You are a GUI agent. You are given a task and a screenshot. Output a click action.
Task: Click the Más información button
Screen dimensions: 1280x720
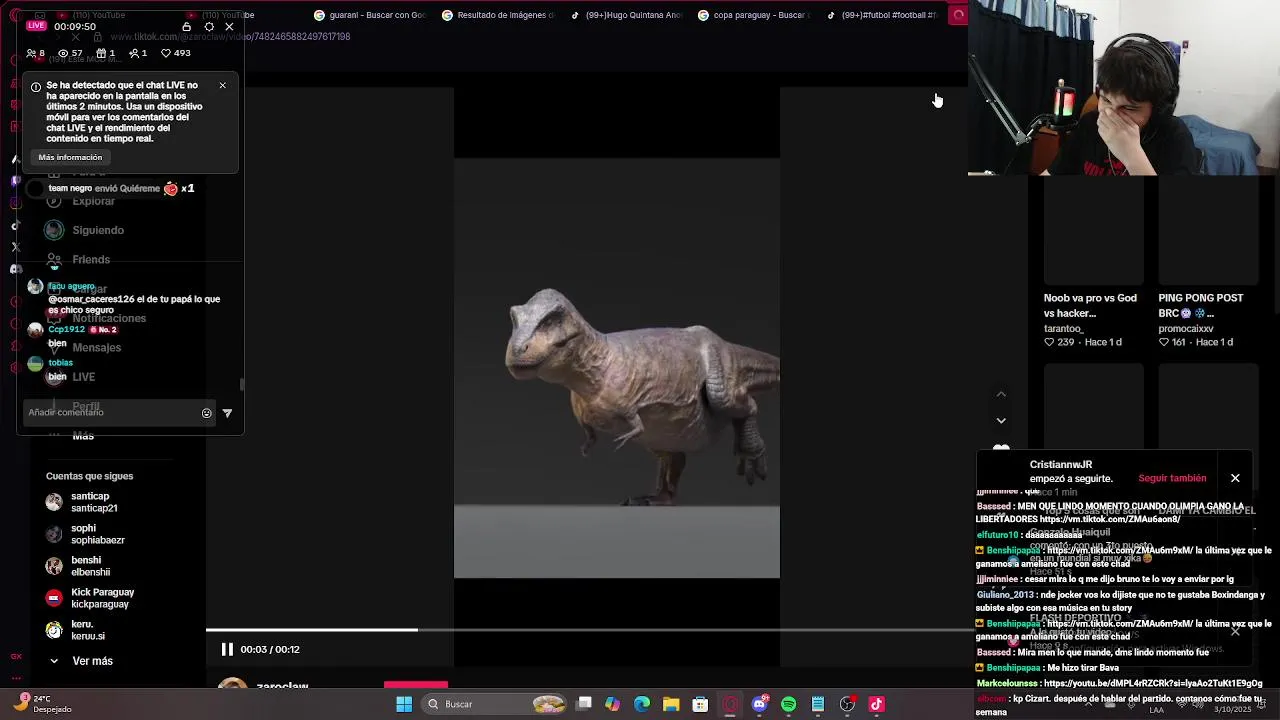coord(70,157)
